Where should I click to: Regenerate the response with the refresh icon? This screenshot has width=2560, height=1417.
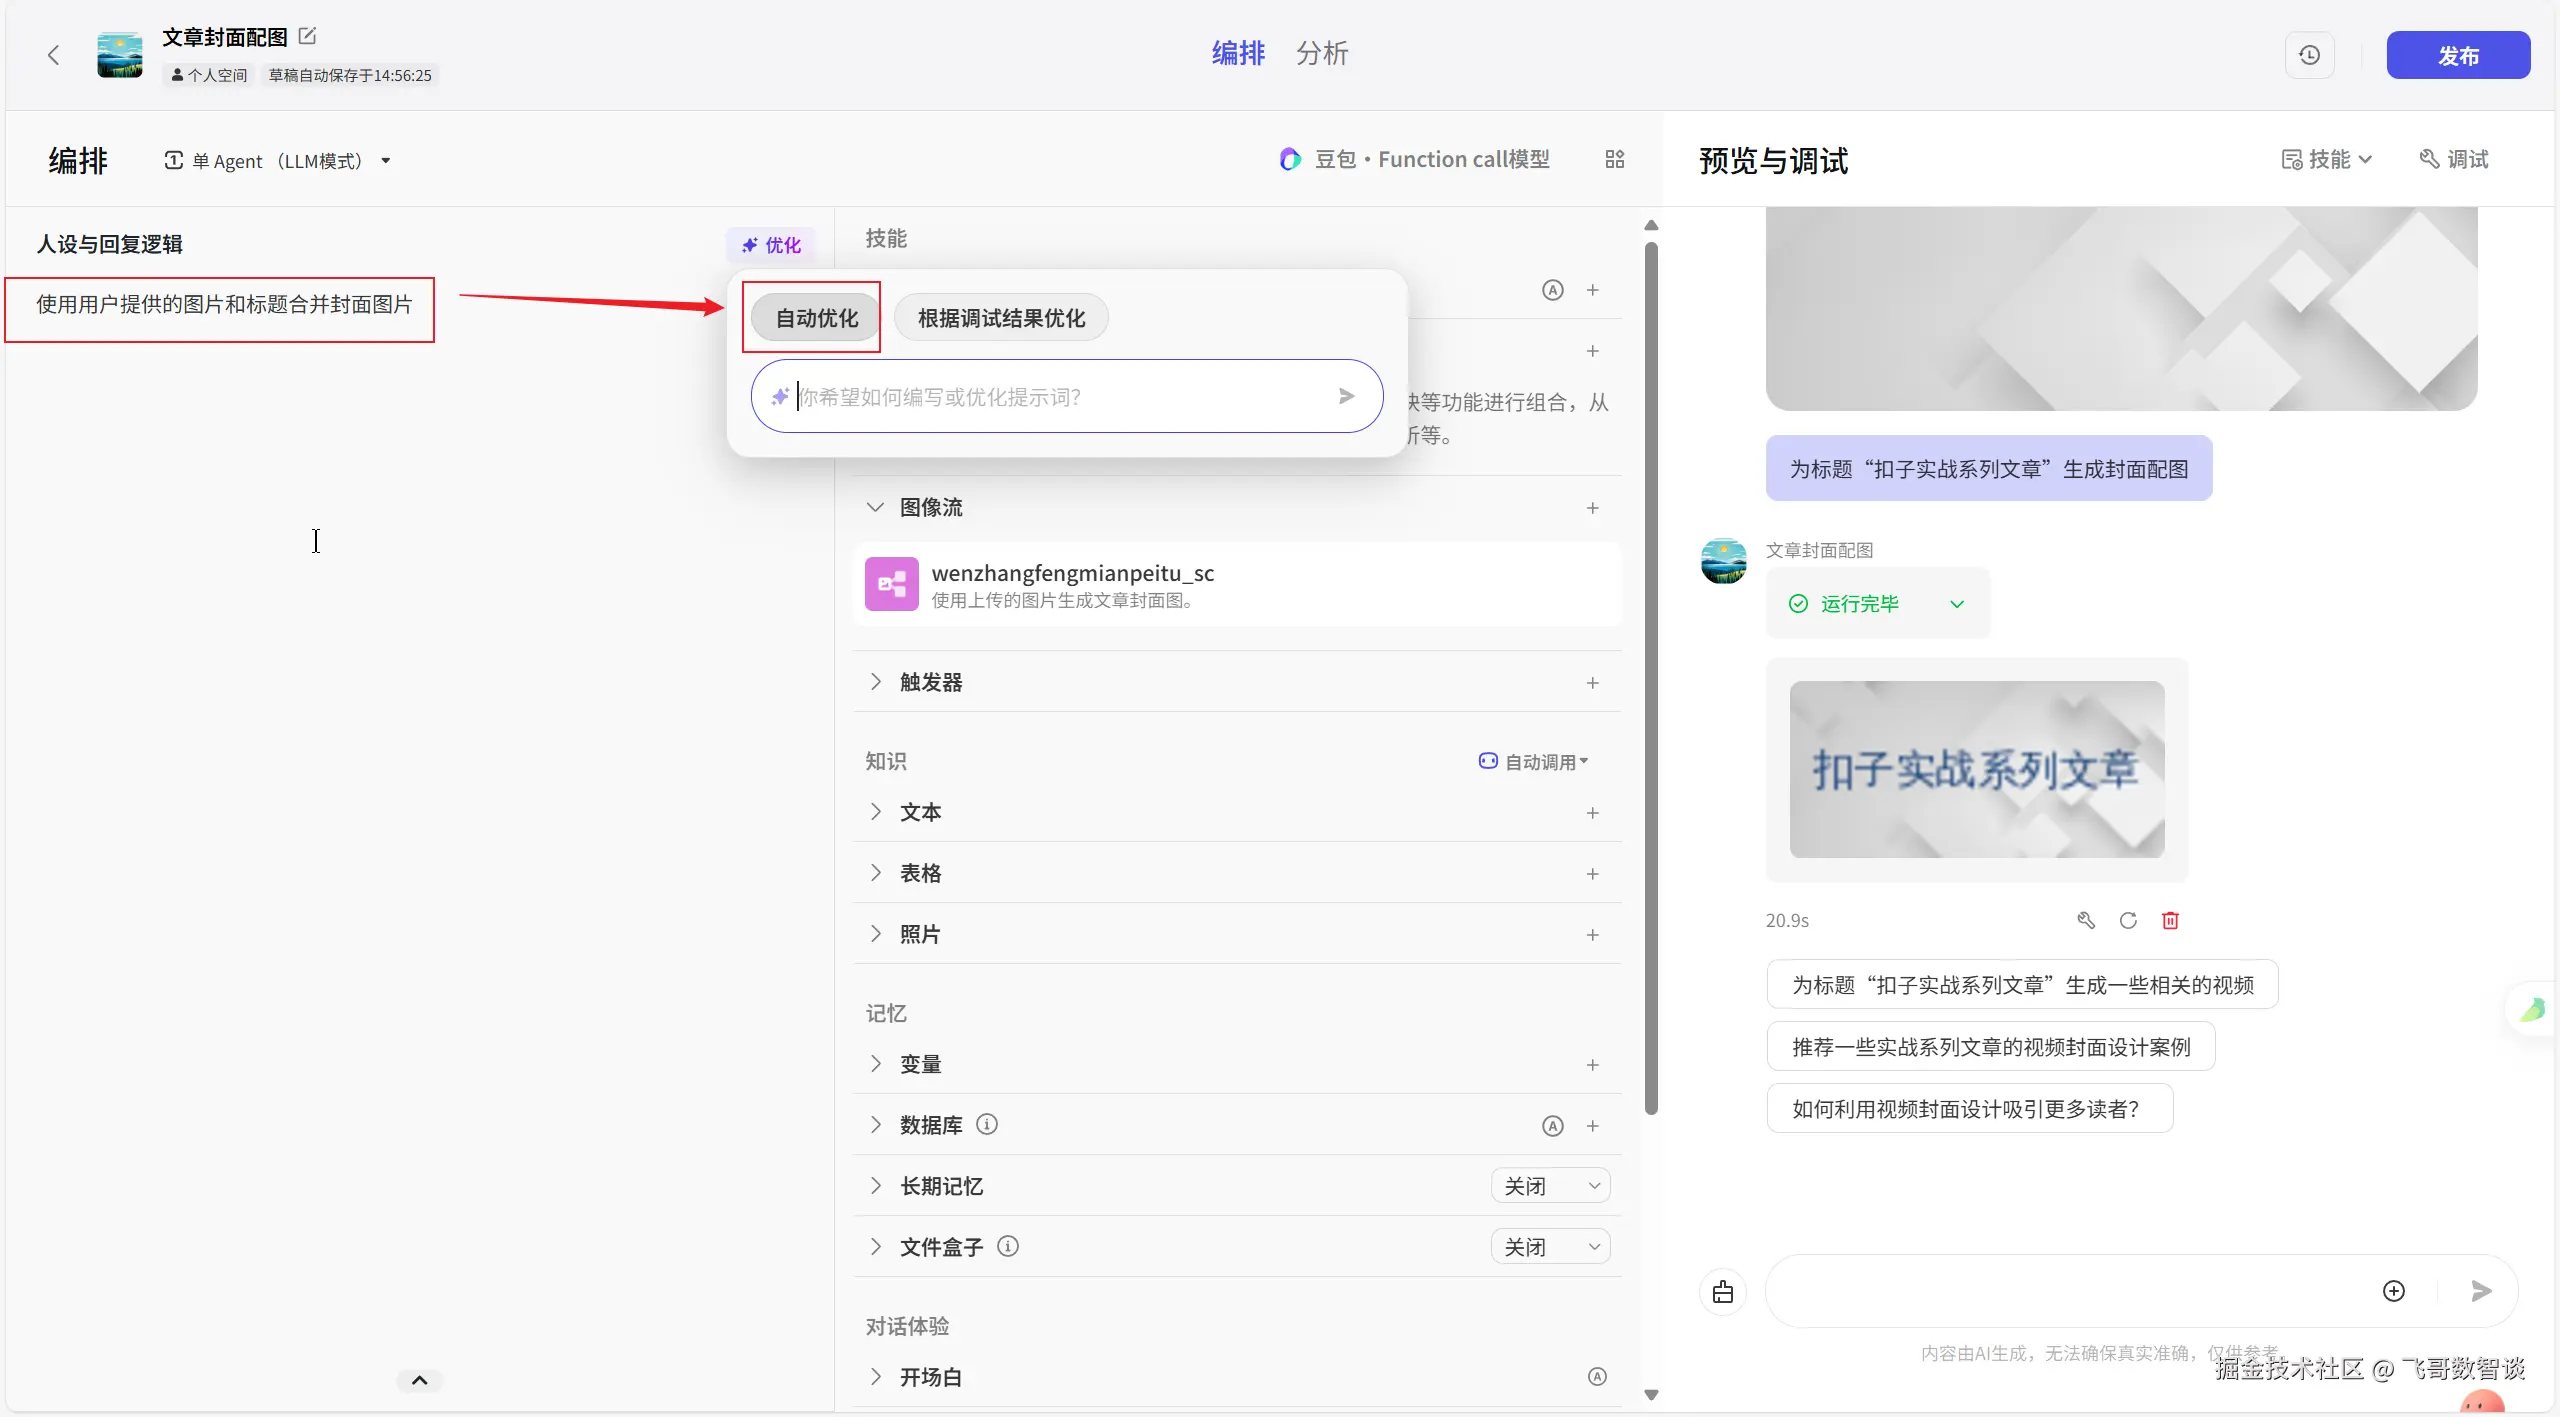click(2128, 920)
